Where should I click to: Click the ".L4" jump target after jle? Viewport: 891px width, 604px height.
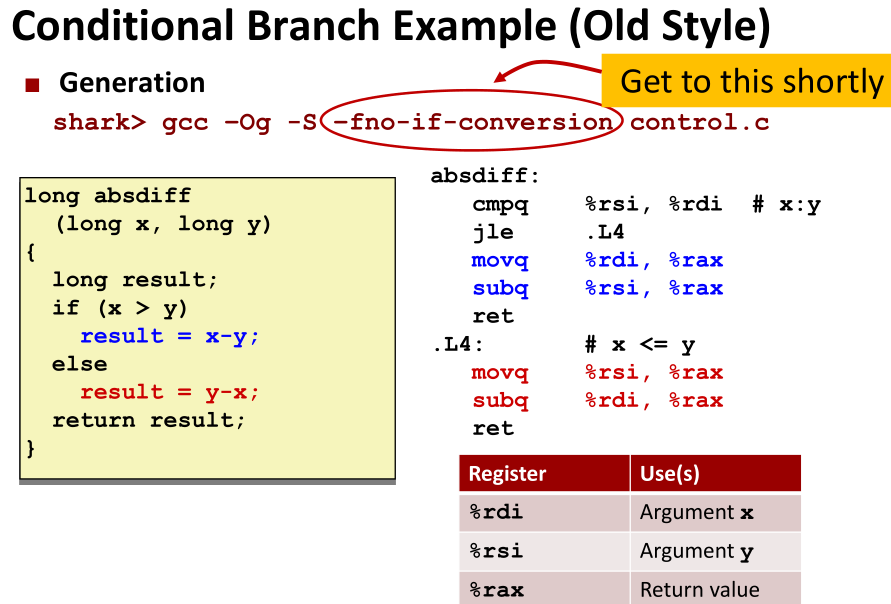pos(605,231)
